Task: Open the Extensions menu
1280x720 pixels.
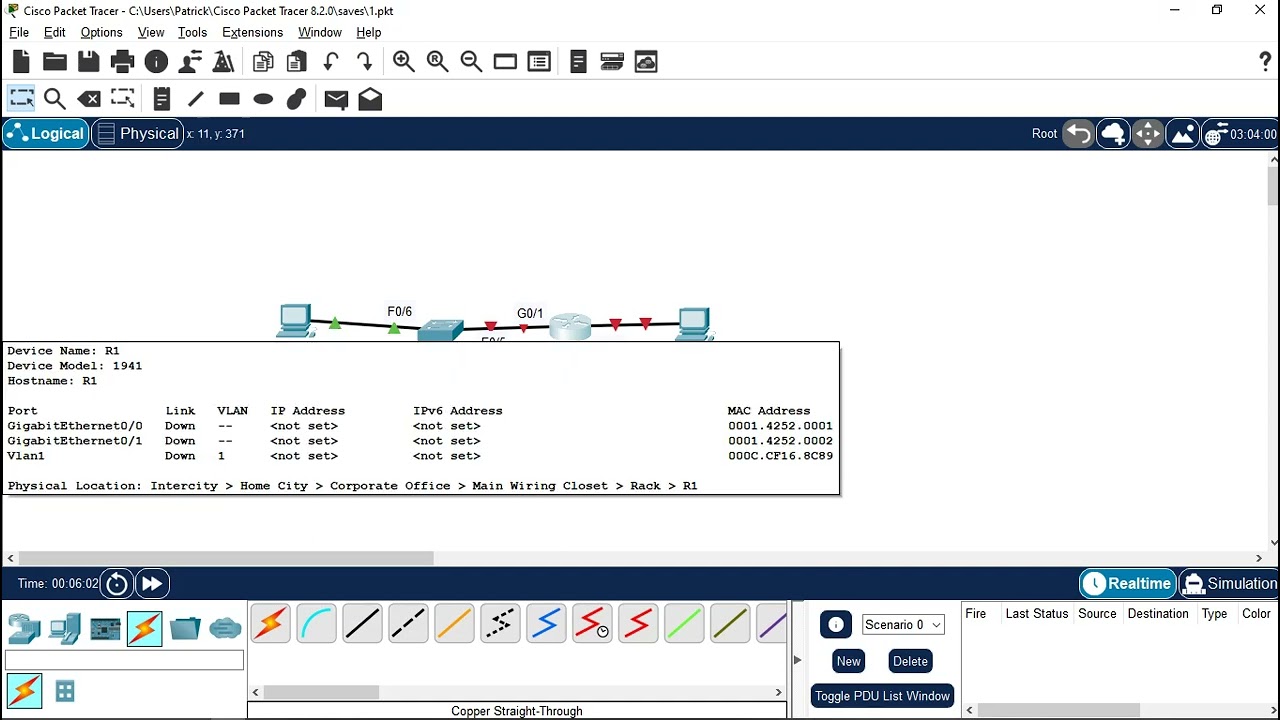Action: pos(252,32)
